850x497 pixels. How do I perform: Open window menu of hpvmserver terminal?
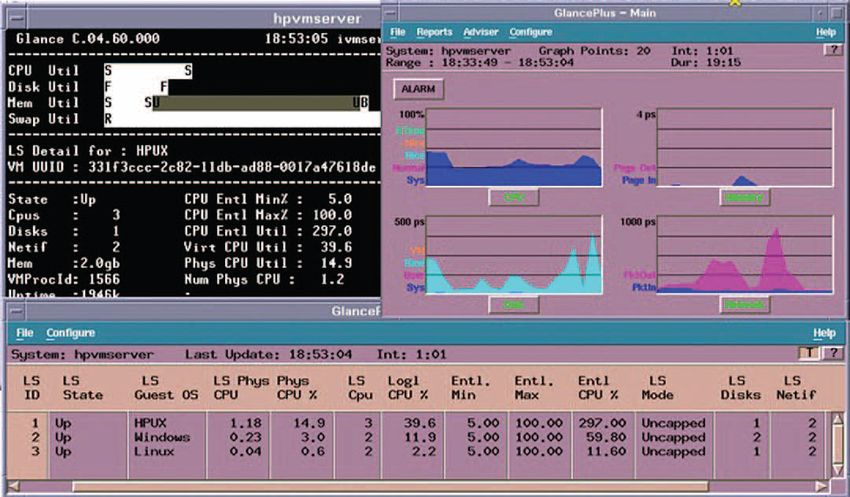pos(17,18)
